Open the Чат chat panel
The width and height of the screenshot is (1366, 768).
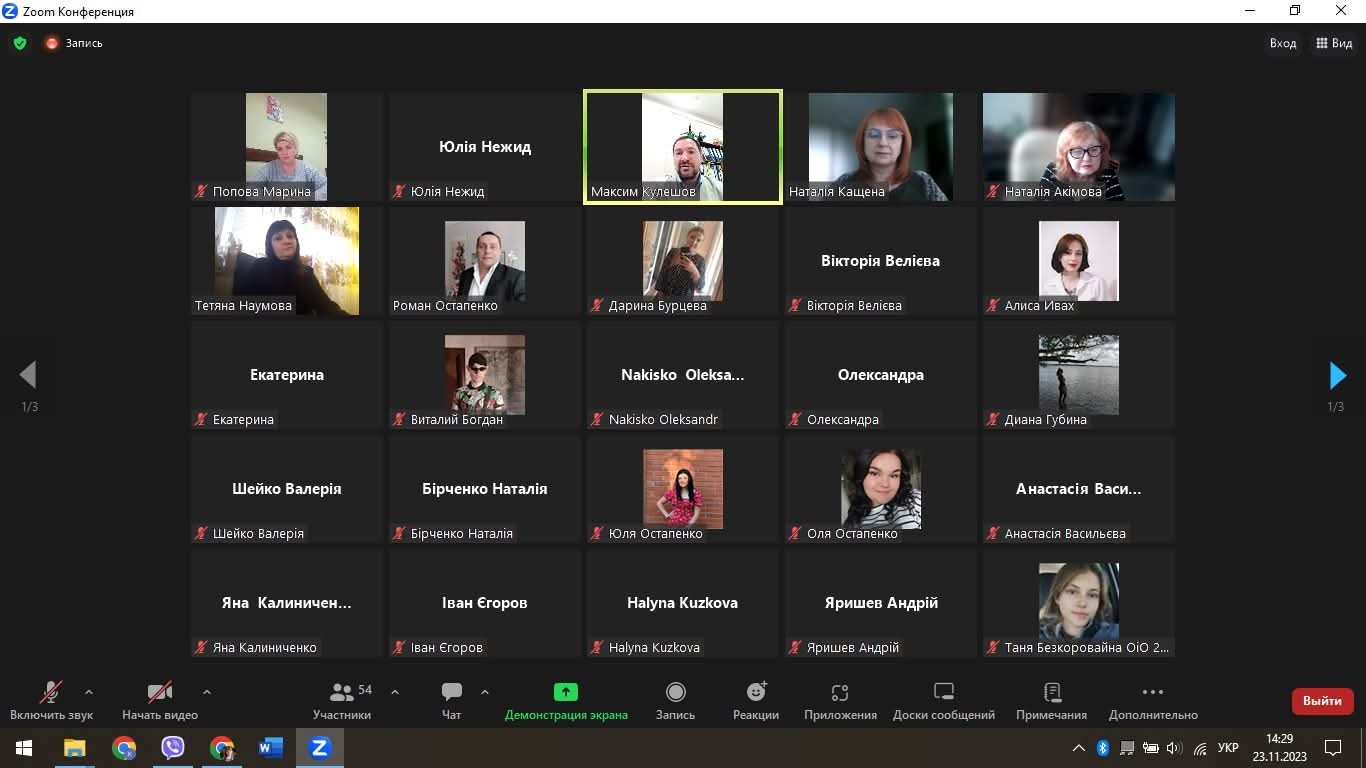tap(452, 699)
